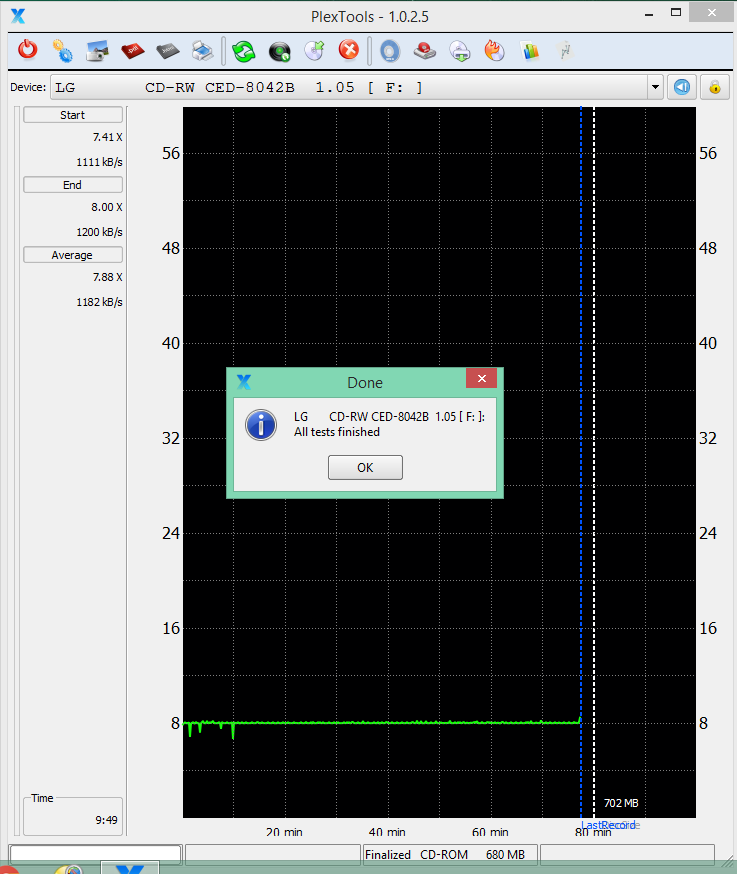Click the 702 MB label in graph

tap(621, 803)
